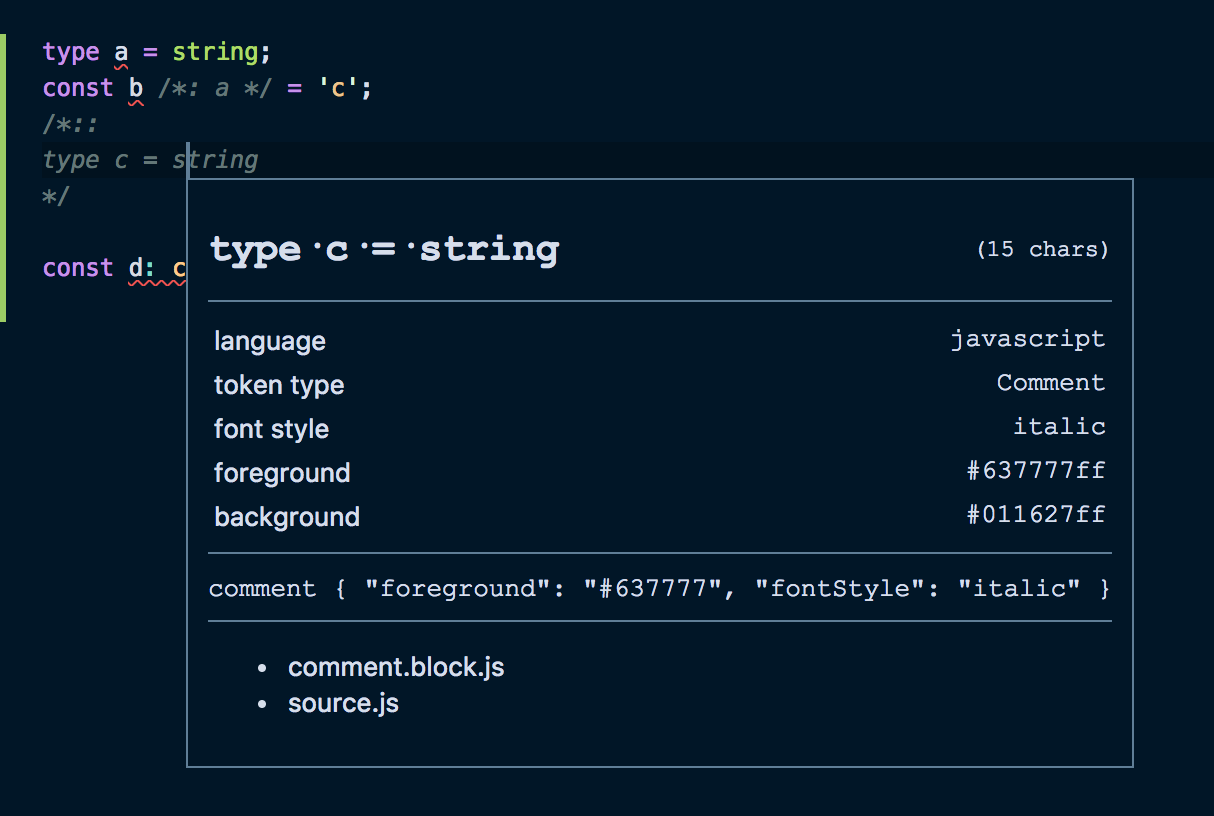Click the underlined variable 'd:'
Image resolution: width=1214 pixels, height=816 pixels.
click(x=143, y=268)
